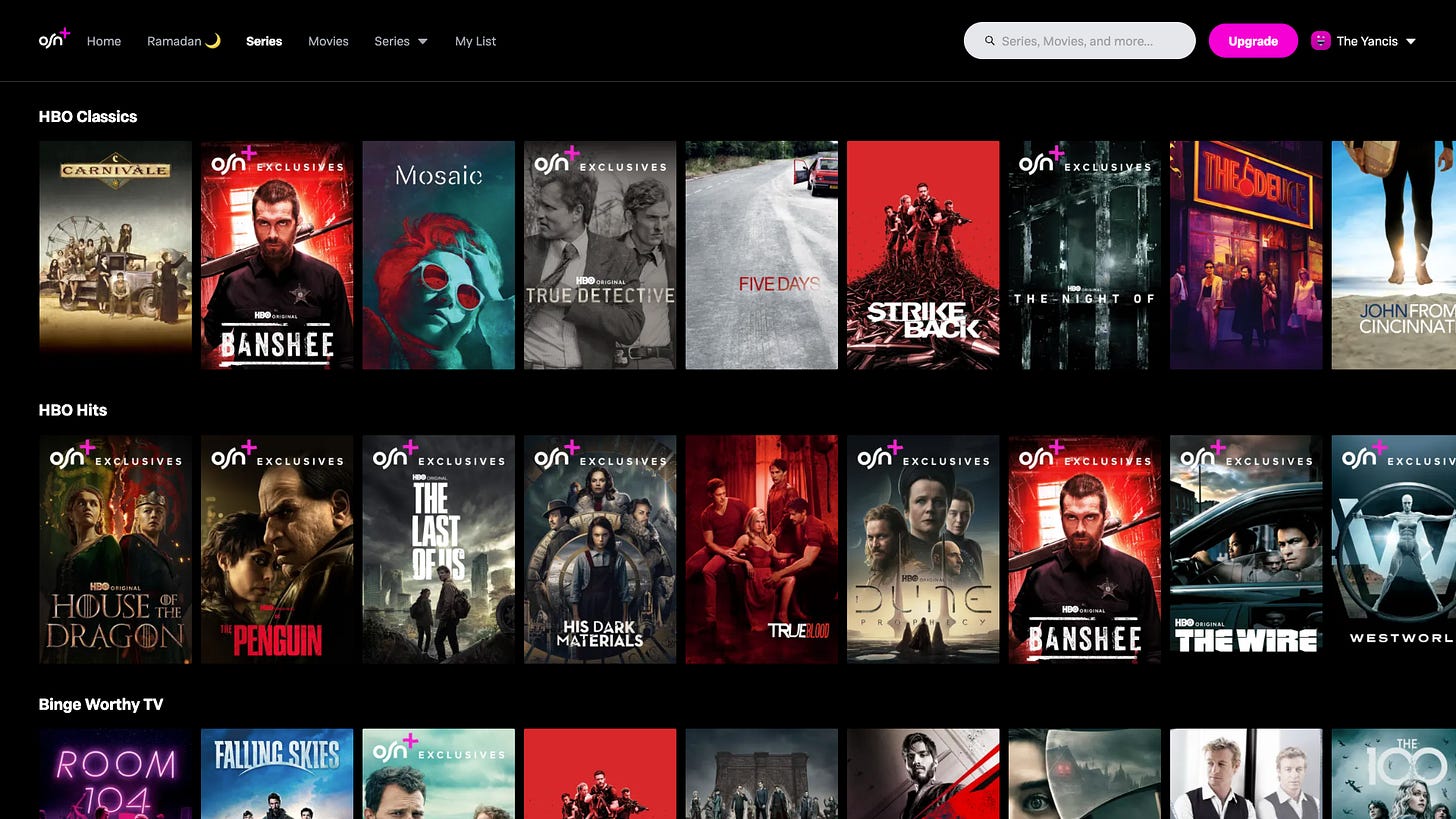This screenshot has width=1456, height=819.
Task: Open the Carnivàle poster
Action: 115,255
